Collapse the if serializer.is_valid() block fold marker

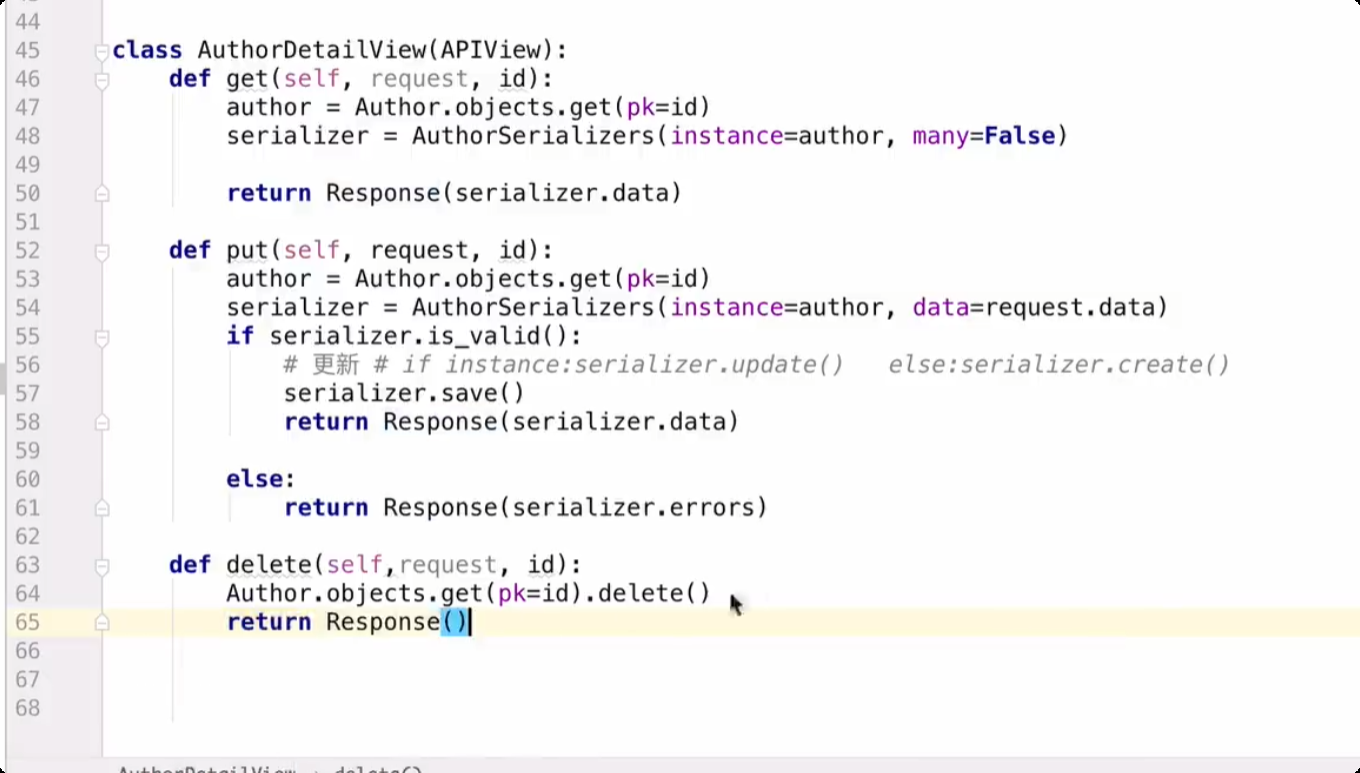tap(101, 337)
